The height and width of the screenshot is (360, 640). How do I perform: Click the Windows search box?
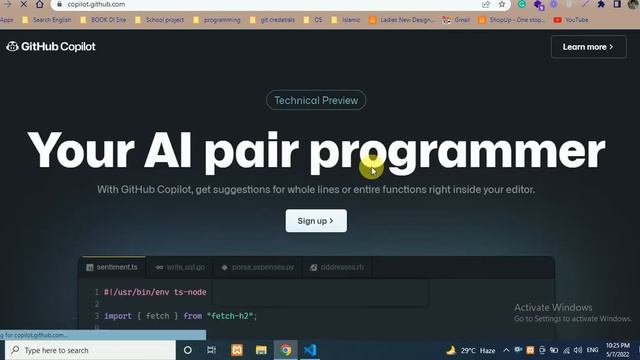90,350
